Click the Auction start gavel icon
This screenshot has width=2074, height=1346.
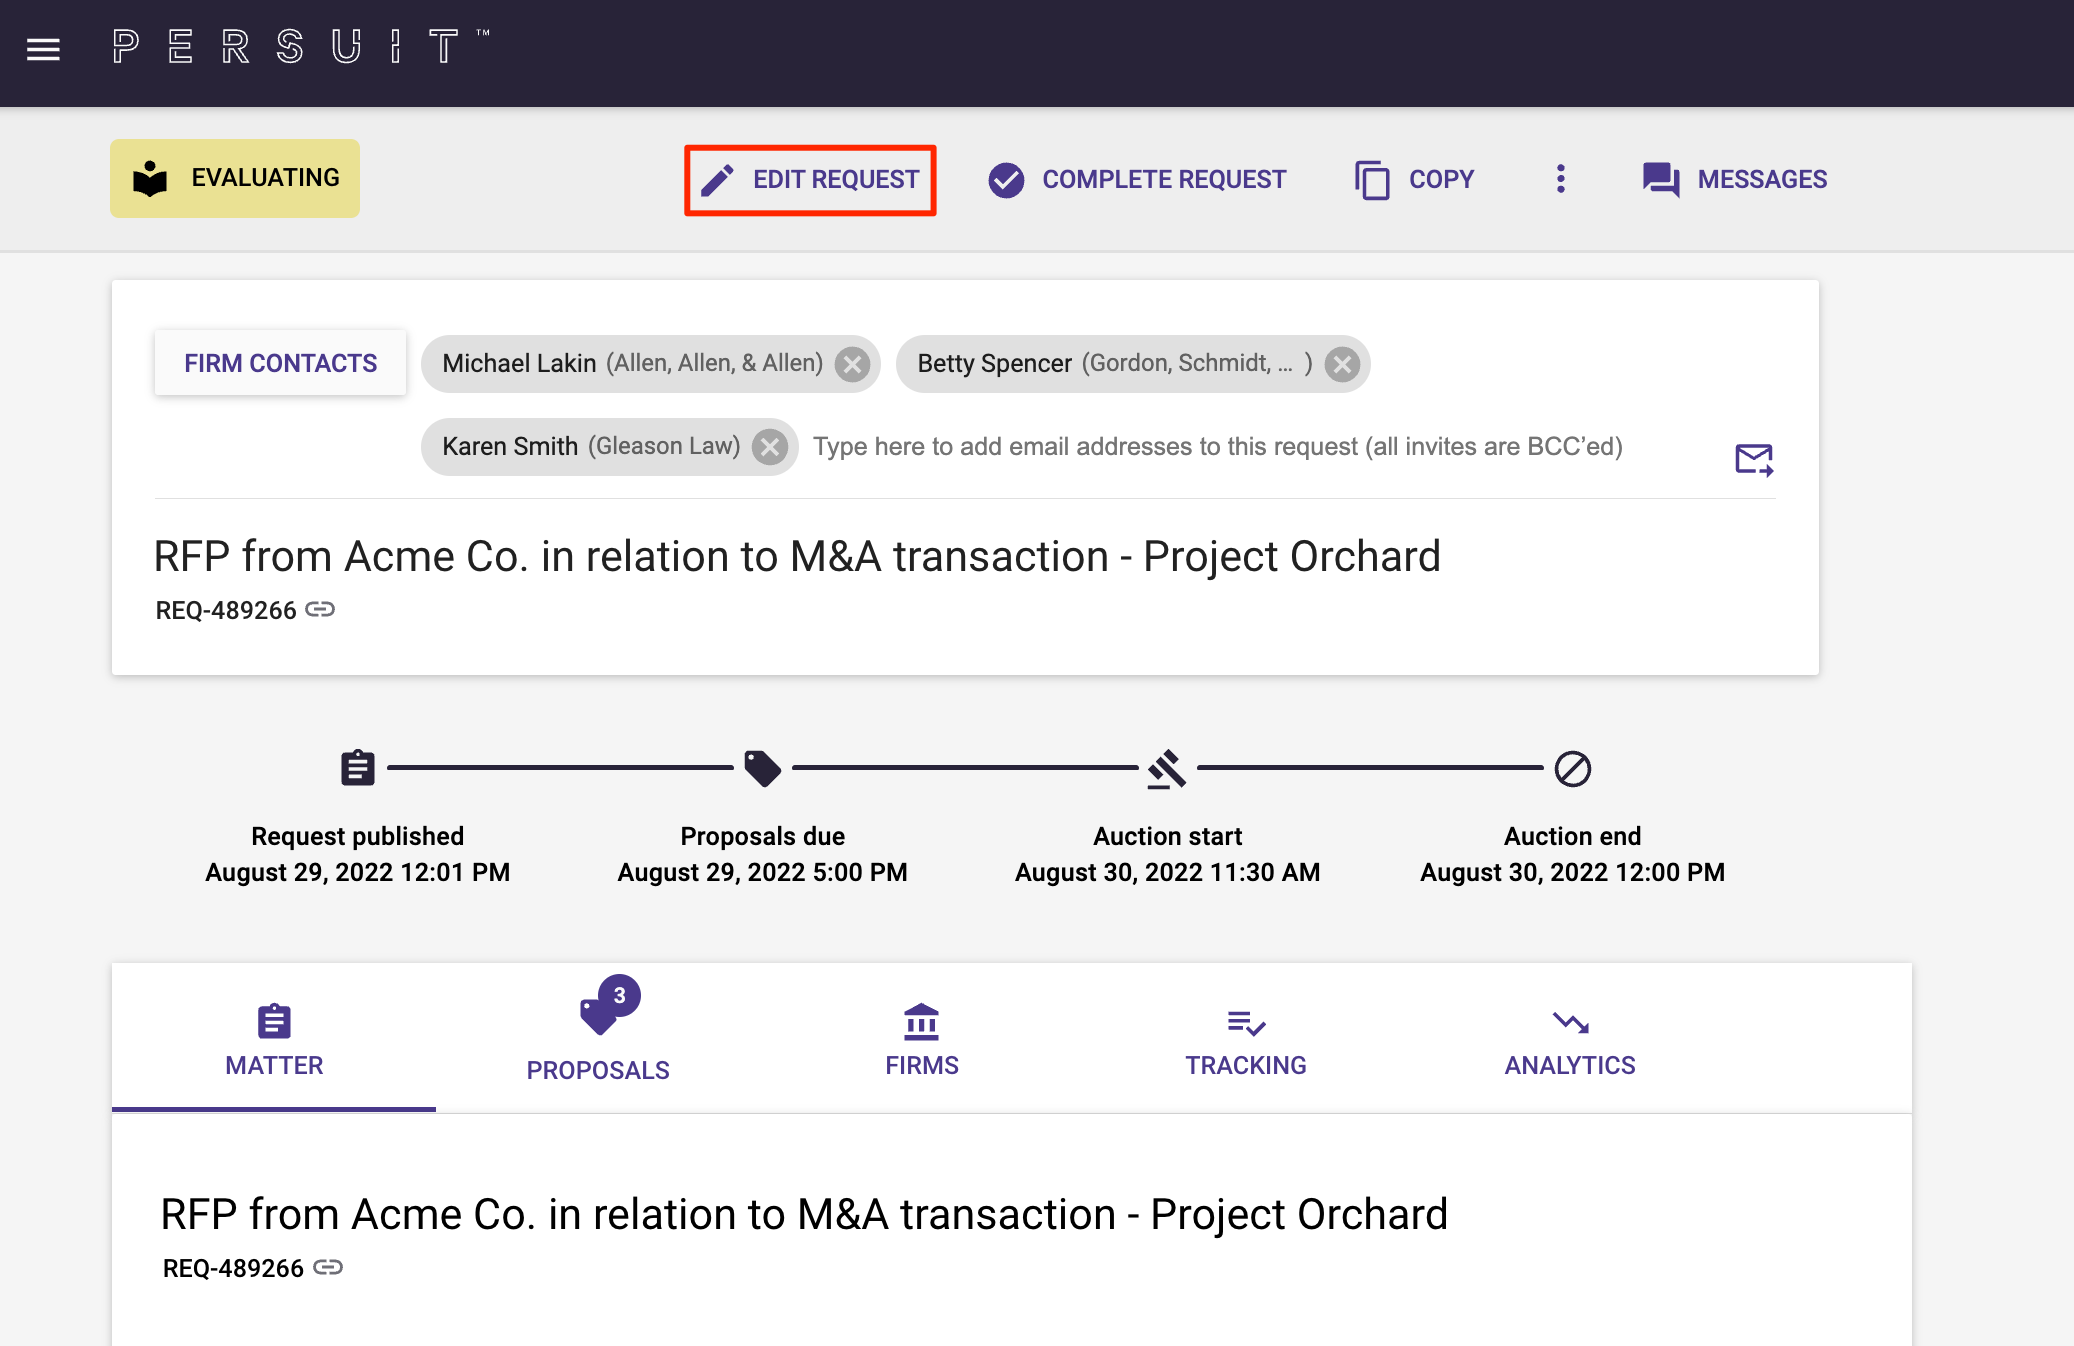(1167, 769)
